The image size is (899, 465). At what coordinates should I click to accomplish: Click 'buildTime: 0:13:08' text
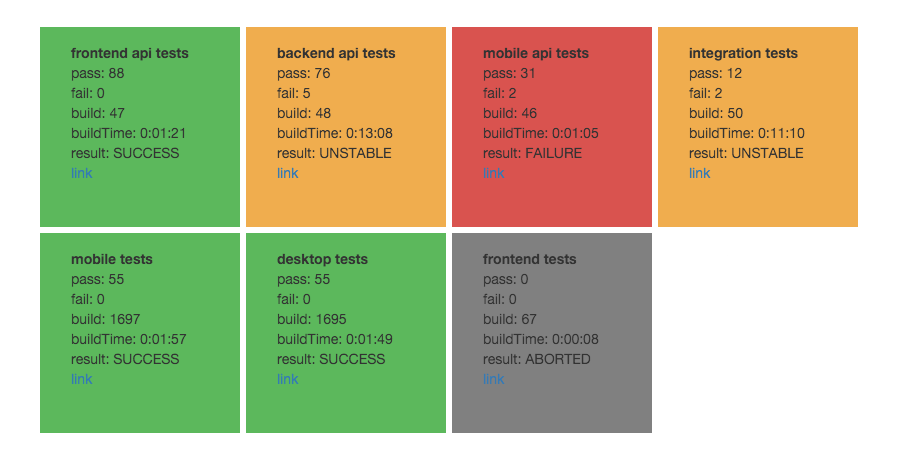(335, 133)
